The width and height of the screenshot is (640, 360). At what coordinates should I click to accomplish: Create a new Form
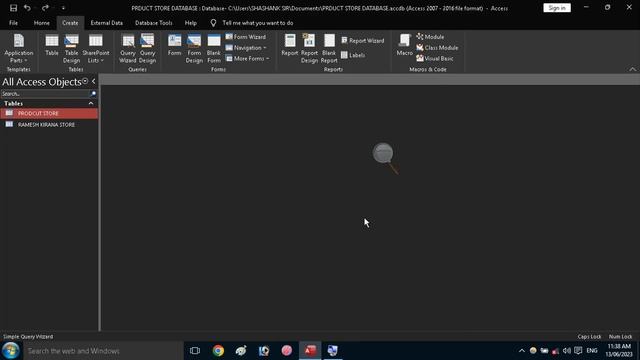point(174,45)
